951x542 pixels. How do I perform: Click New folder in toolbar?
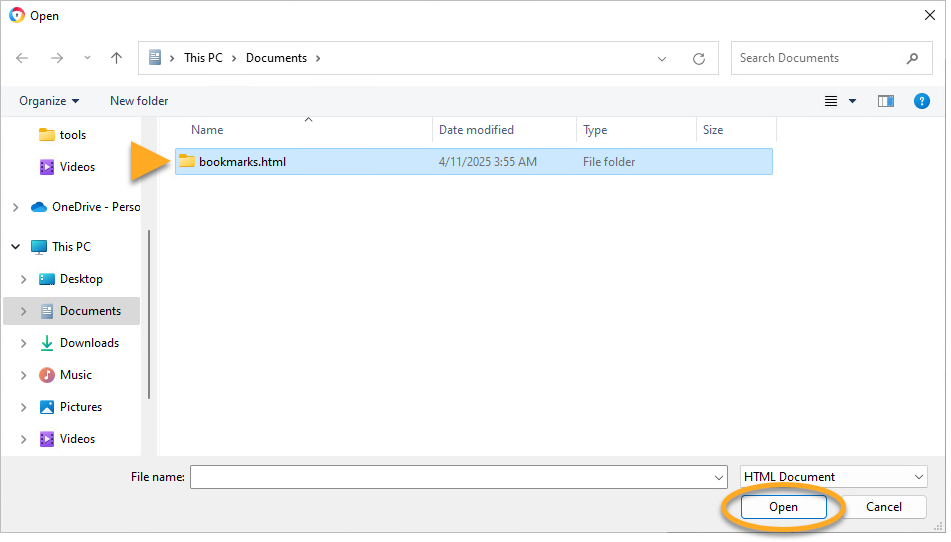pyautogui.click(x=139, y=101)
